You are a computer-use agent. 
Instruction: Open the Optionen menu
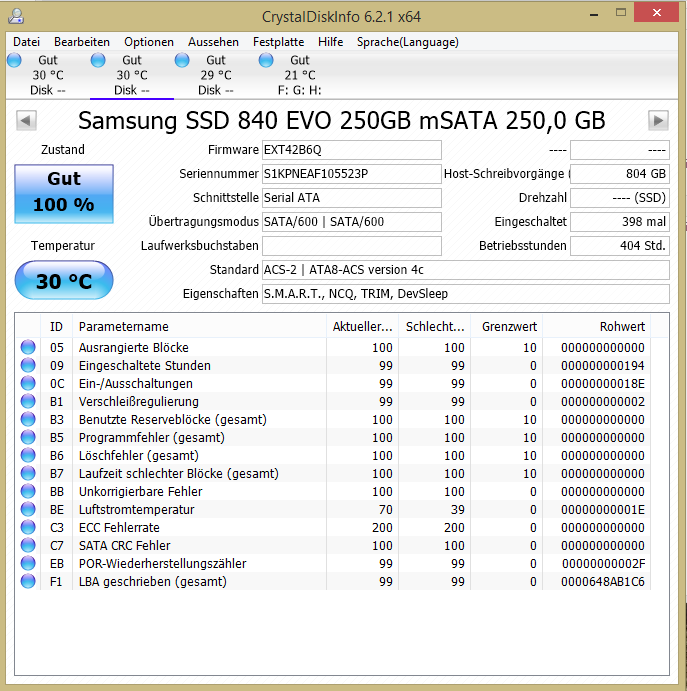pyautogui.click(x=149, y=42)
